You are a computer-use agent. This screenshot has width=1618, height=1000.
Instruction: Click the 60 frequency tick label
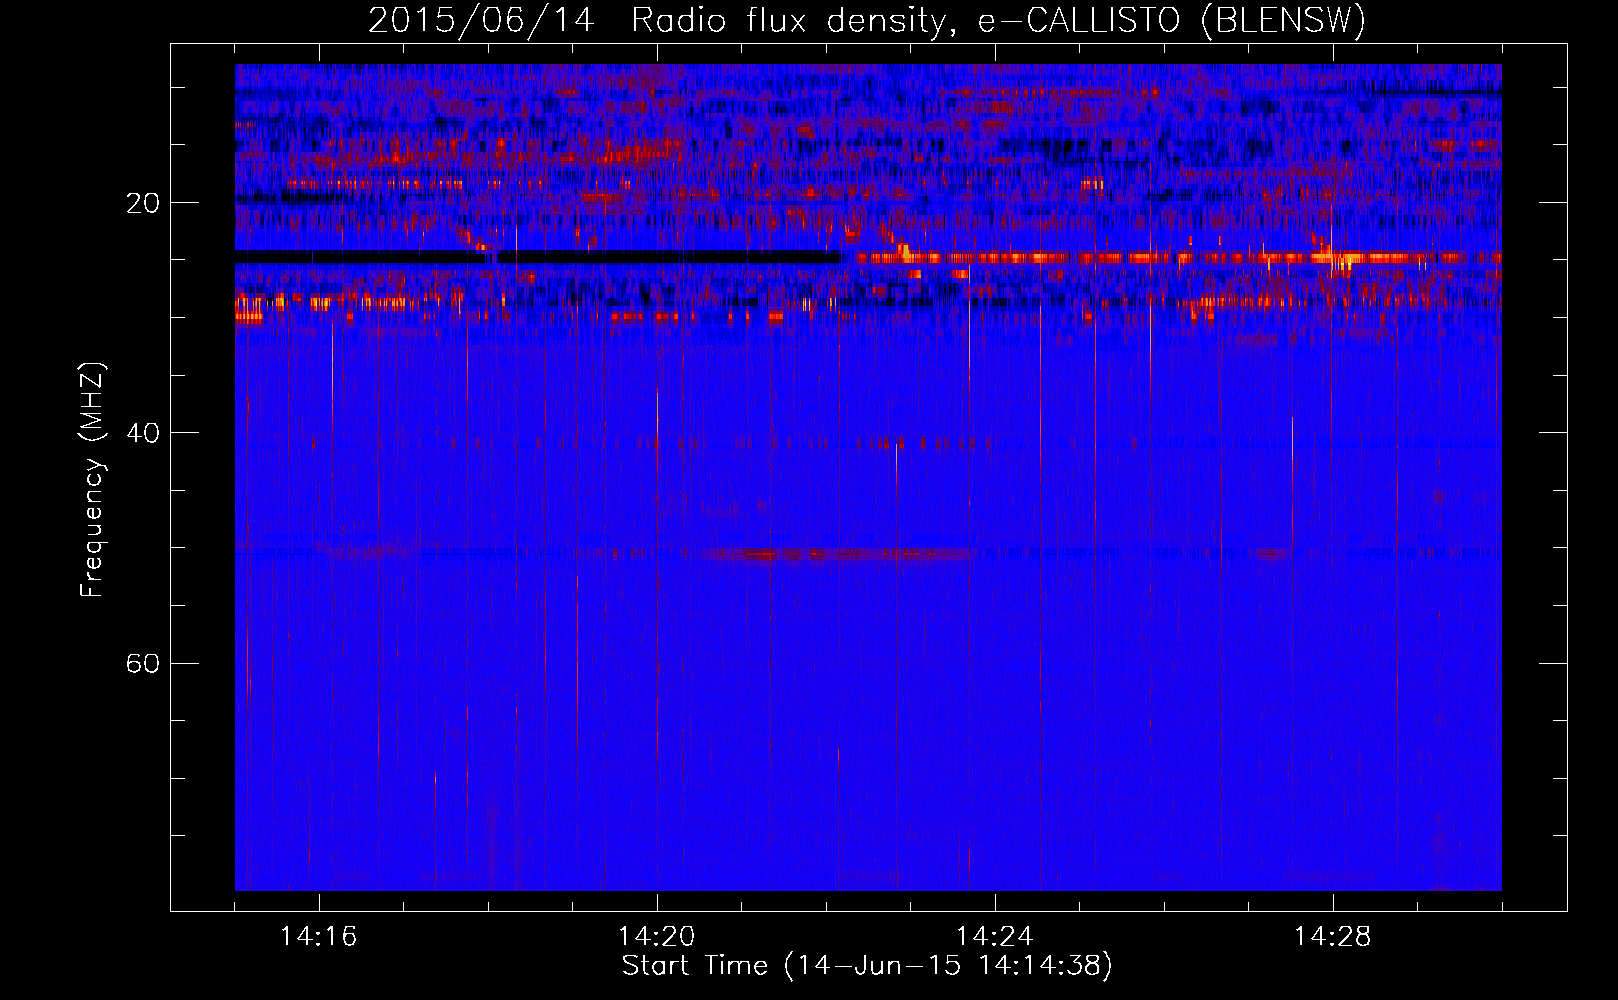(143, 663)
